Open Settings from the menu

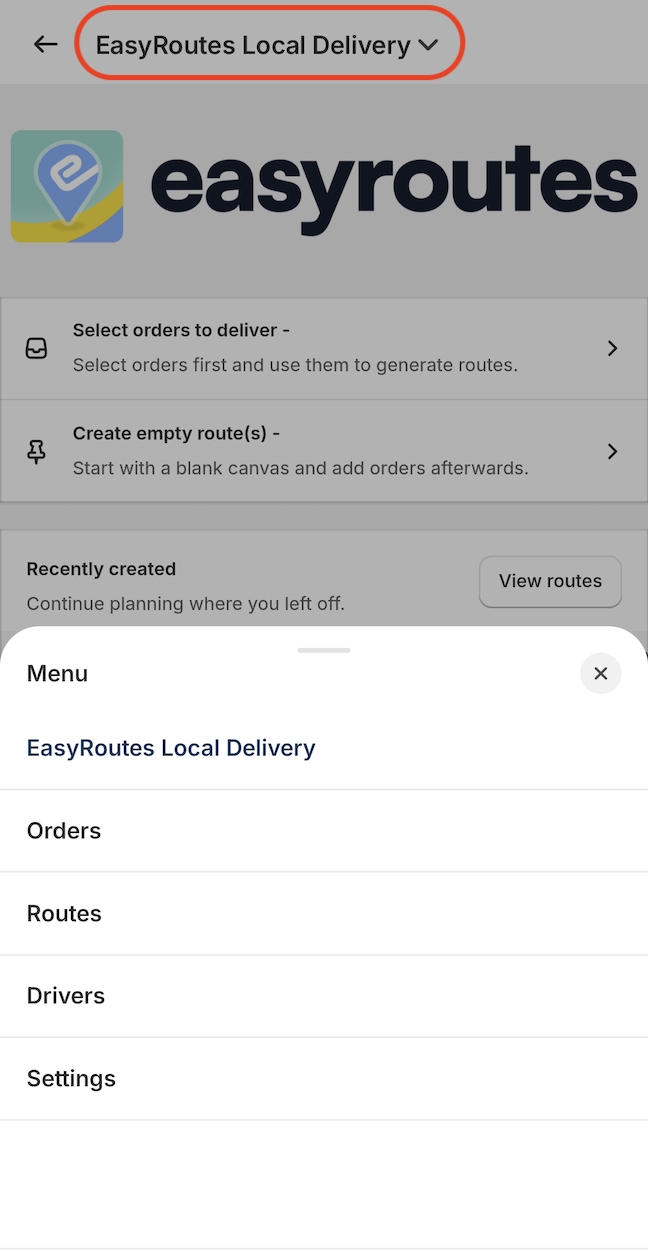coord(71,1078)
